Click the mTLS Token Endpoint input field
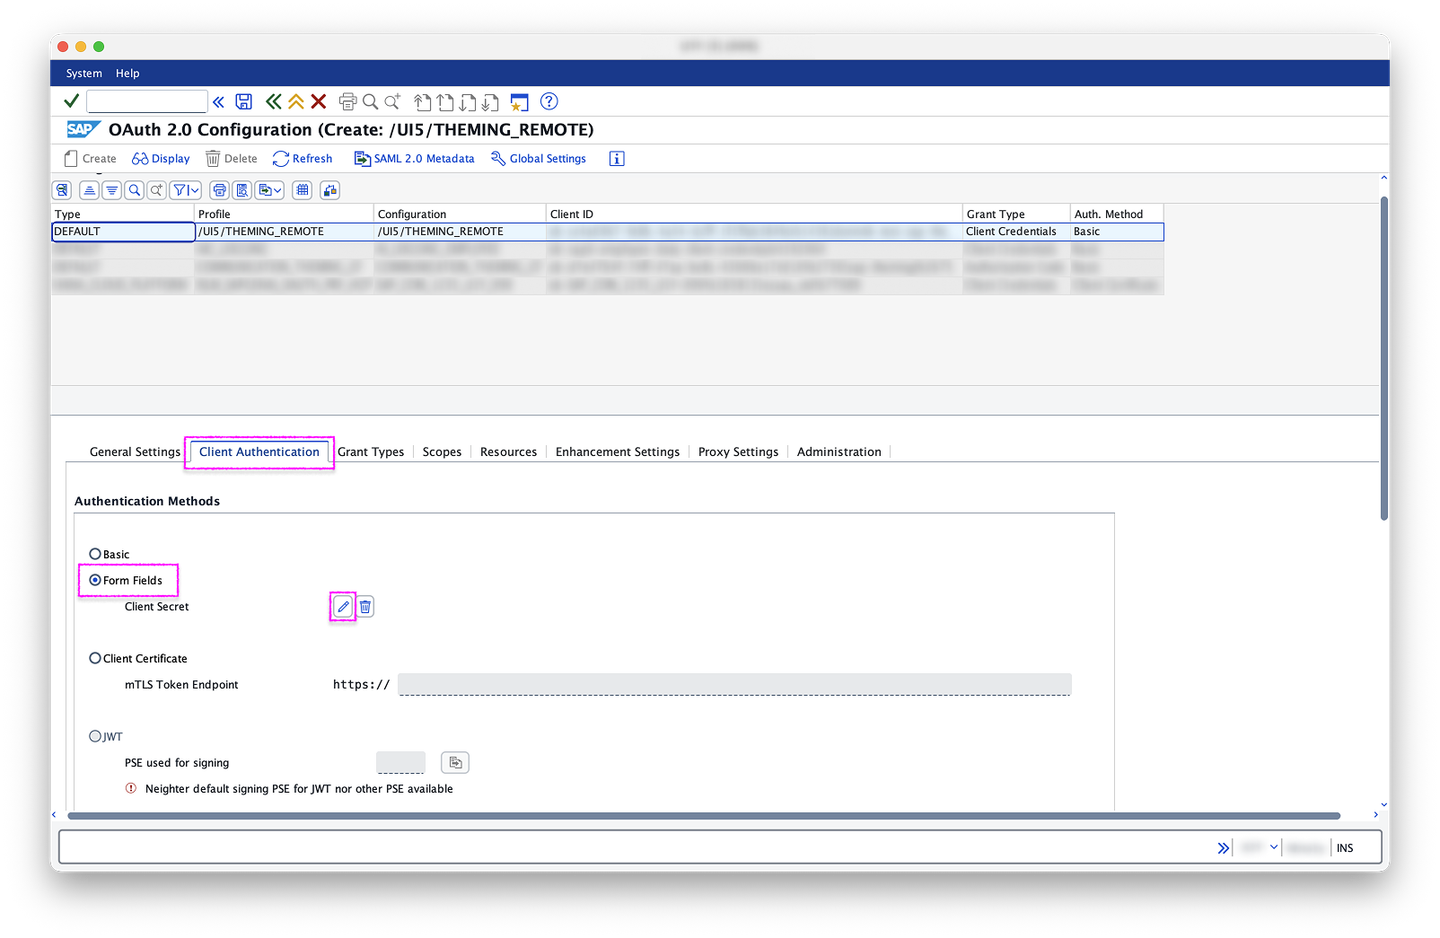1440x938 pixels. pos(735,684)
